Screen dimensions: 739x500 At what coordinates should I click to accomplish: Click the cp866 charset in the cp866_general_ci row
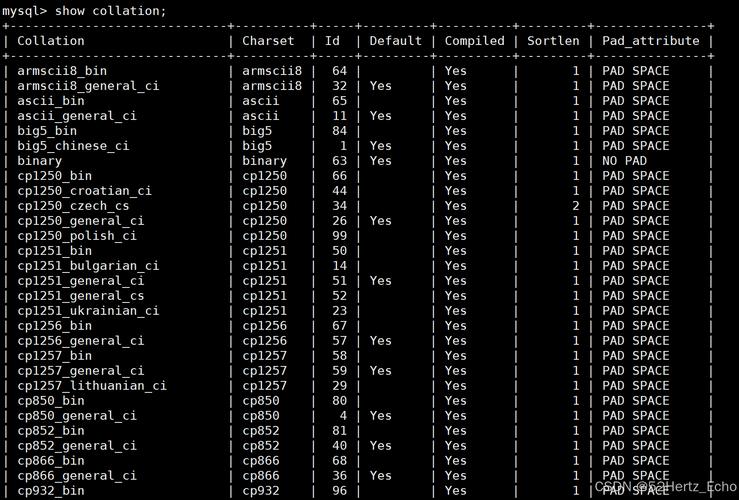(x=261, y=476)
